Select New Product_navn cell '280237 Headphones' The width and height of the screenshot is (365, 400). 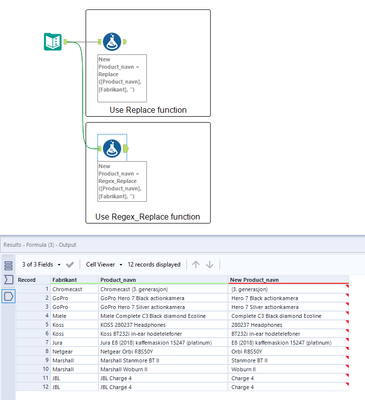288,325
